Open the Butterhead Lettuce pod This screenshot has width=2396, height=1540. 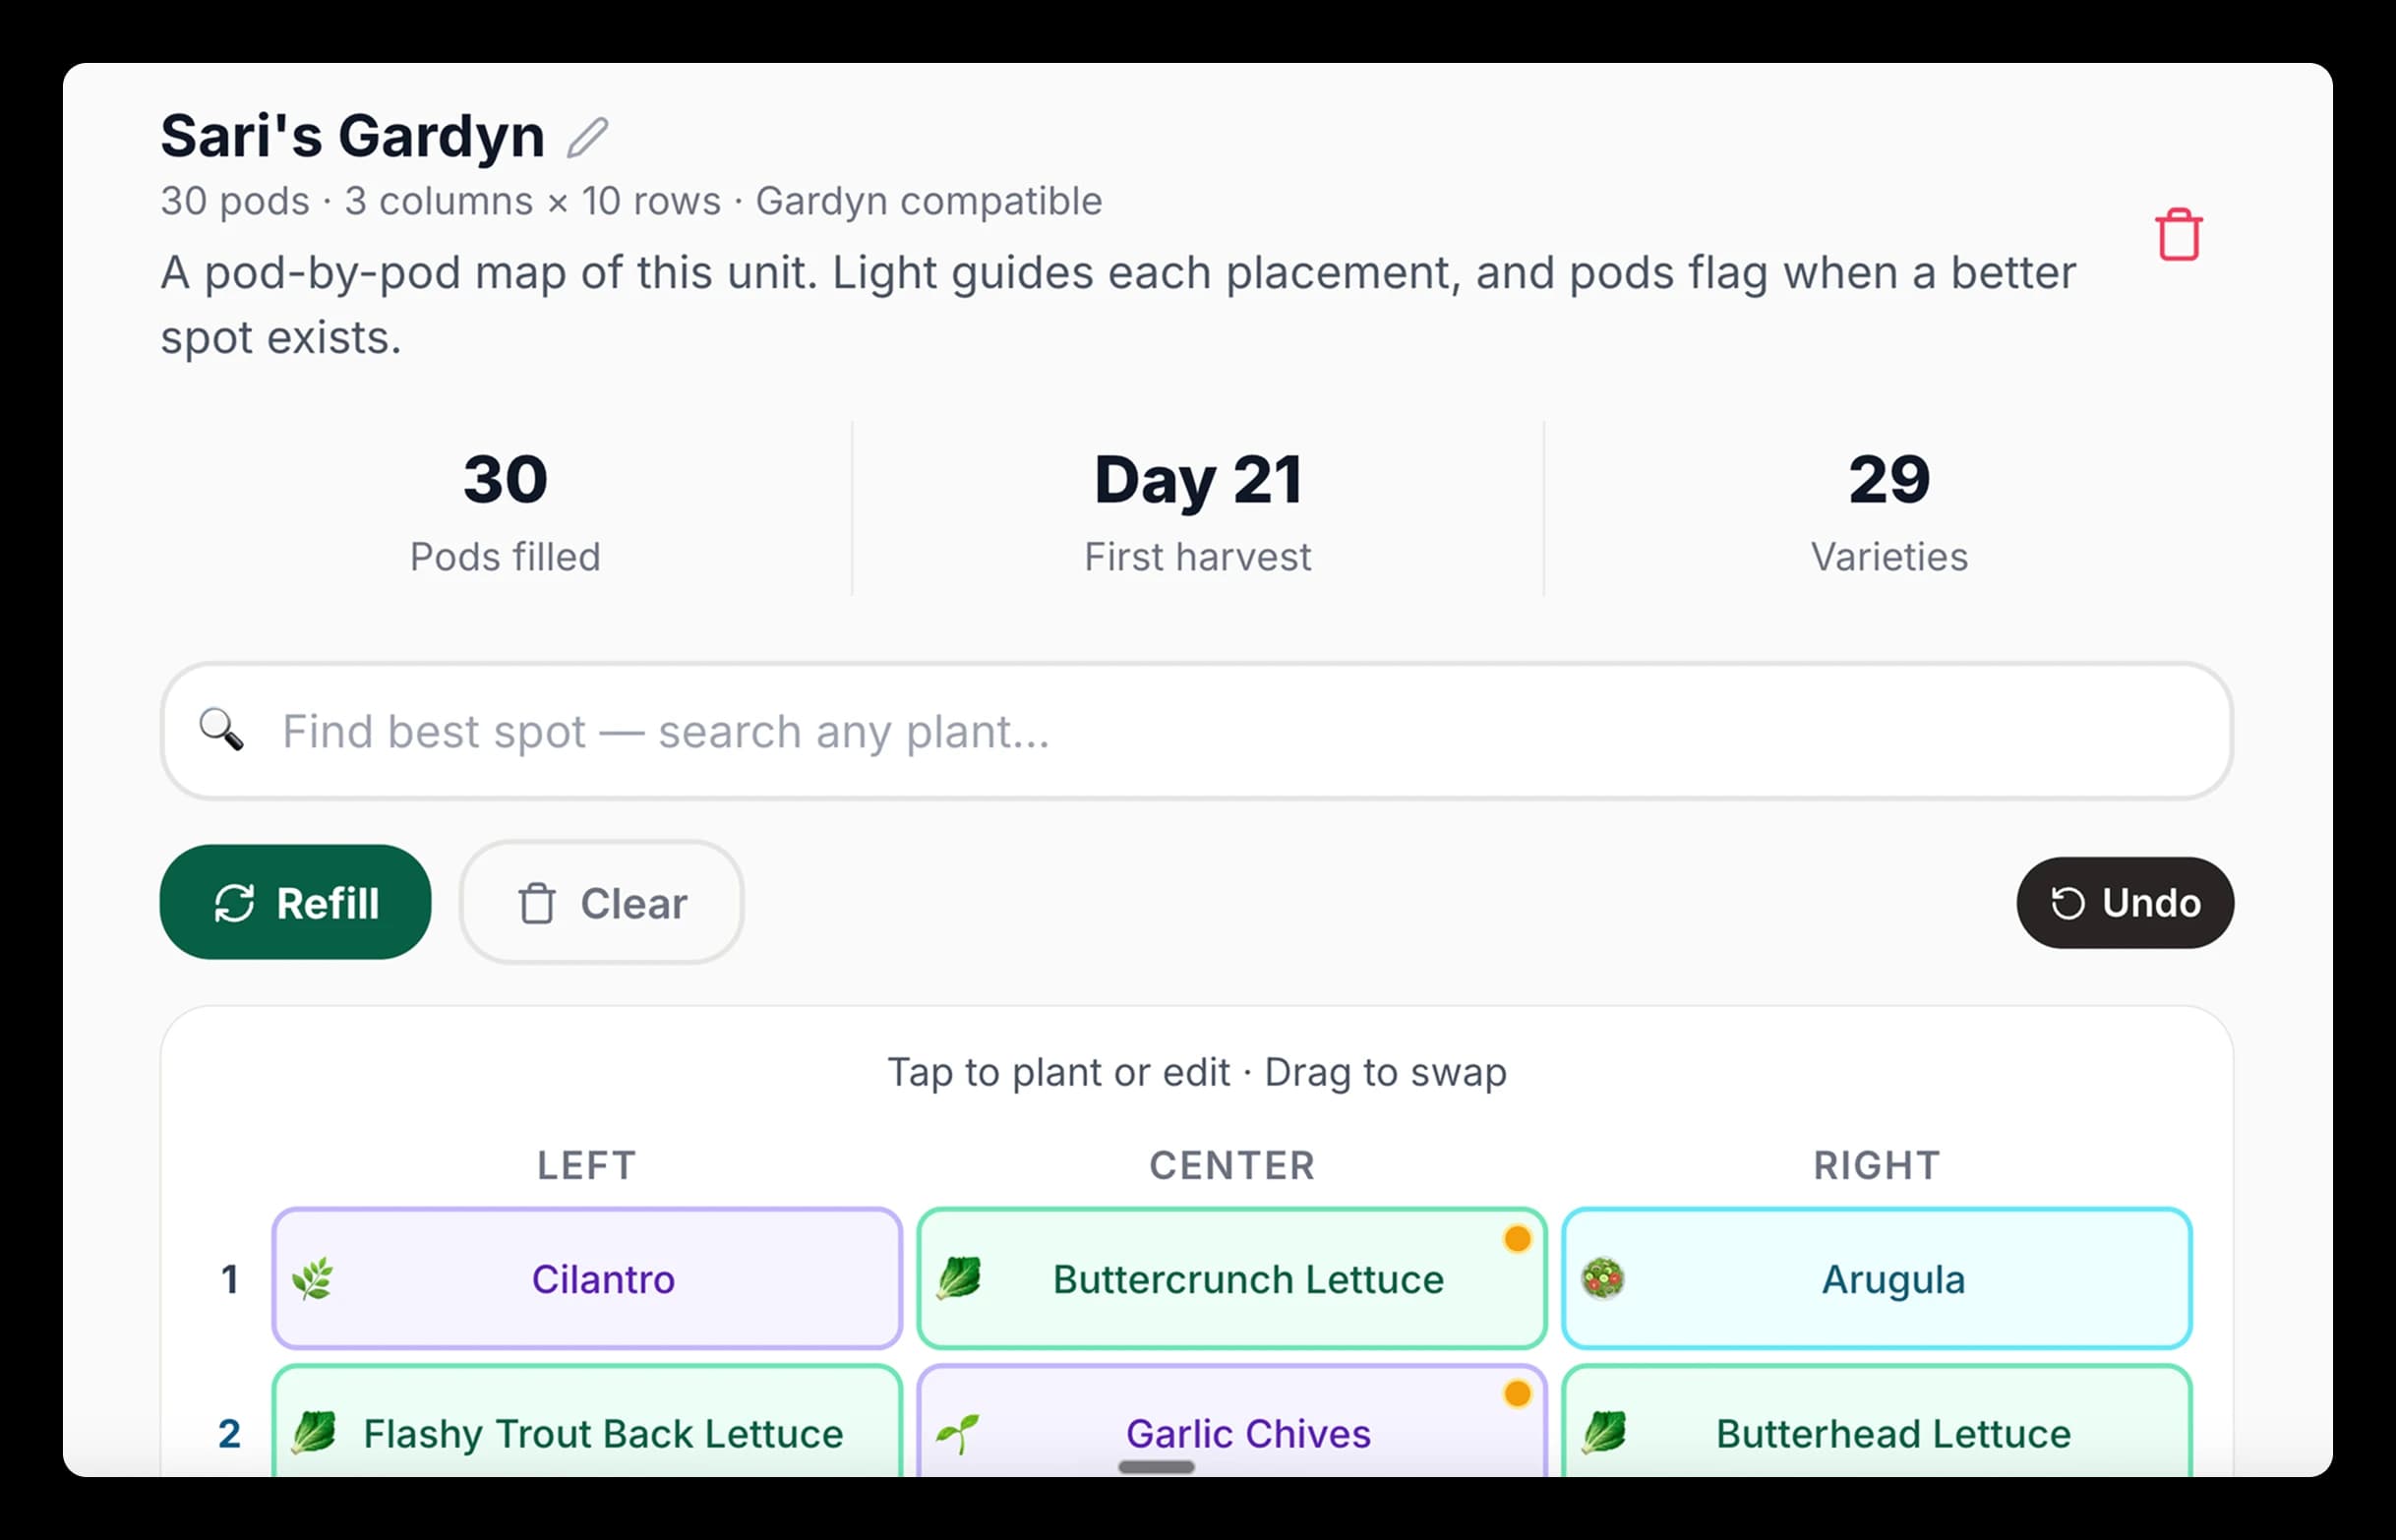(x=1877, y=1422)
